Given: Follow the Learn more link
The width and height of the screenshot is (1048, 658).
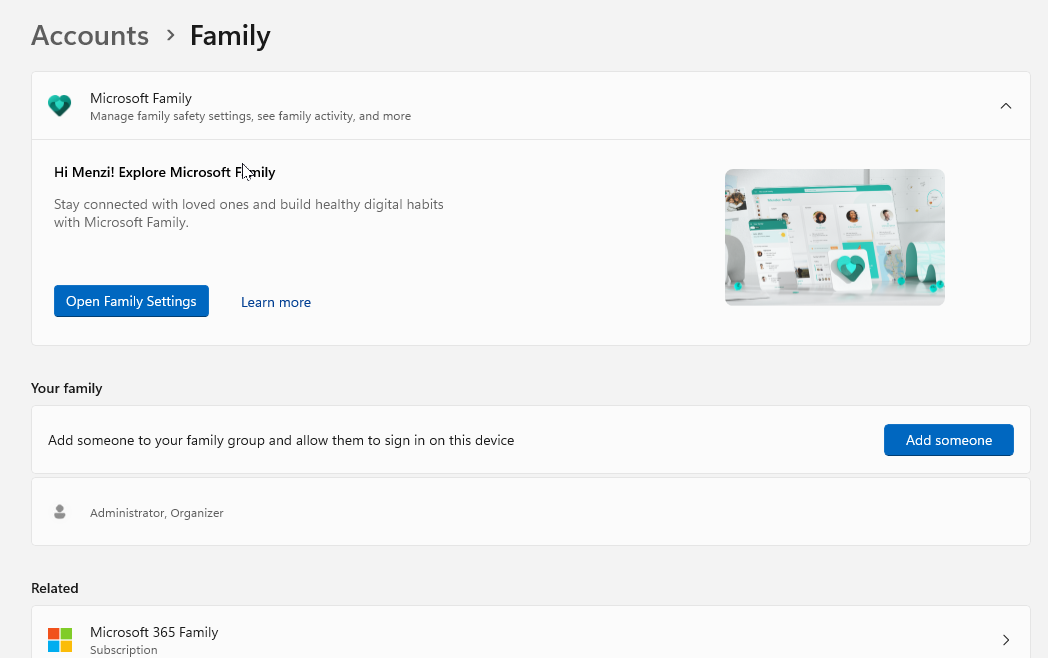Looking at the screenshot, I should [x=276, y=302].
